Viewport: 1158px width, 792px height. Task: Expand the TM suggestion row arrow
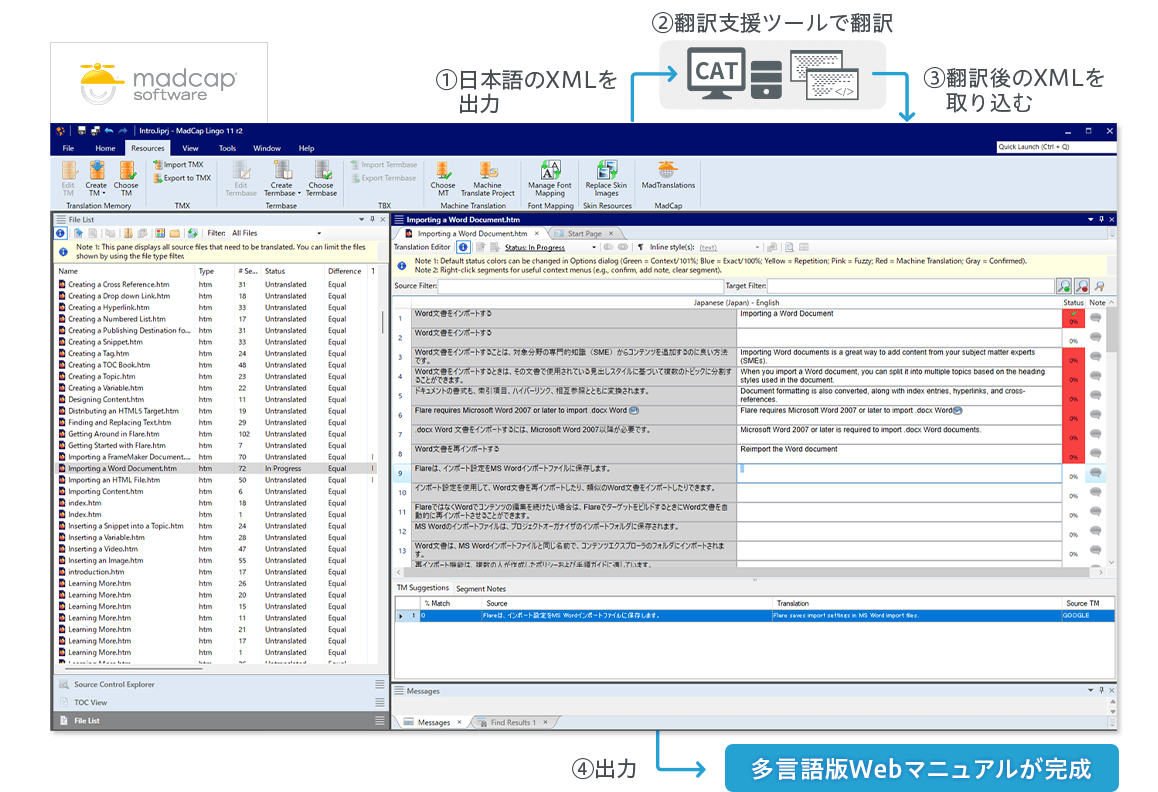pyautogui.click(x=401, y=615)
